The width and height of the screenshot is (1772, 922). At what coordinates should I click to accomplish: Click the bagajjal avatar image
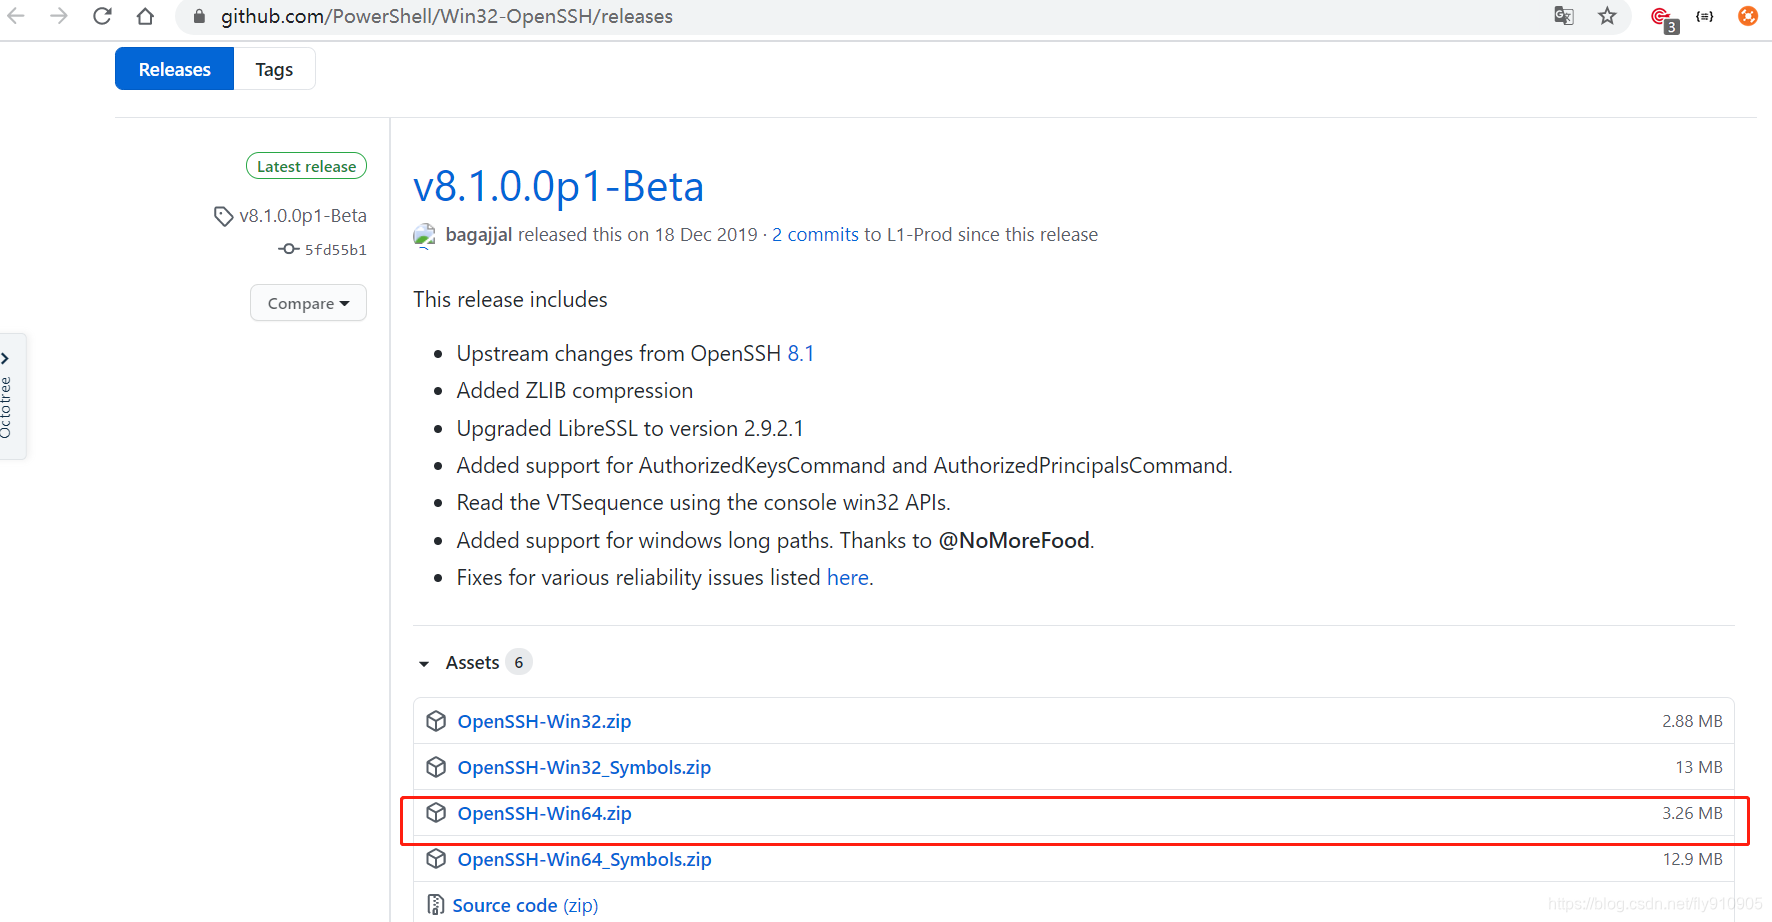424,235
